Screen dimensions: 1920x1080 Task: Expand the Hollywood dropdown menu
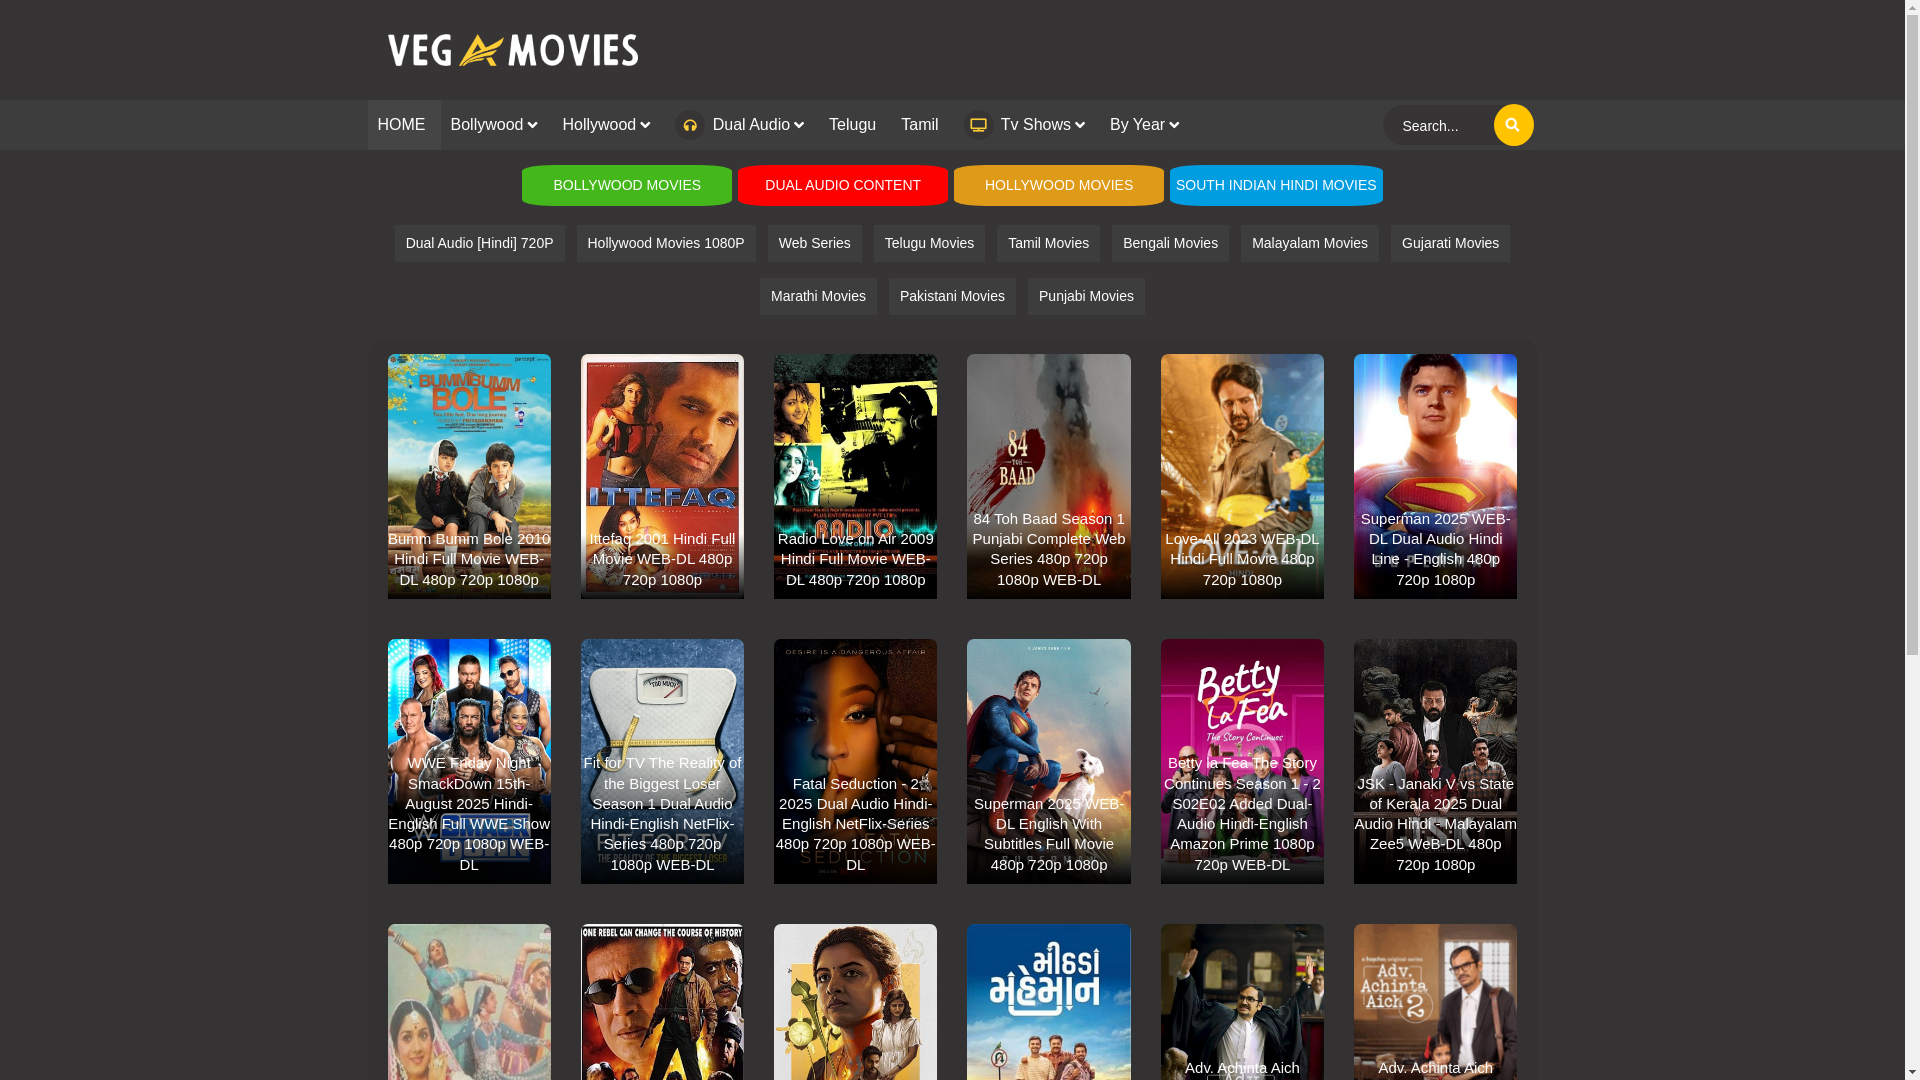[x=605, y=125]
